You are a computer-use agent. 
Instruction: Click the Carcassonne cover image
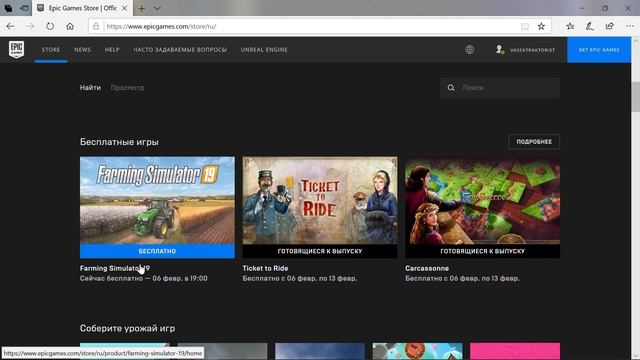tap(482, 200)
